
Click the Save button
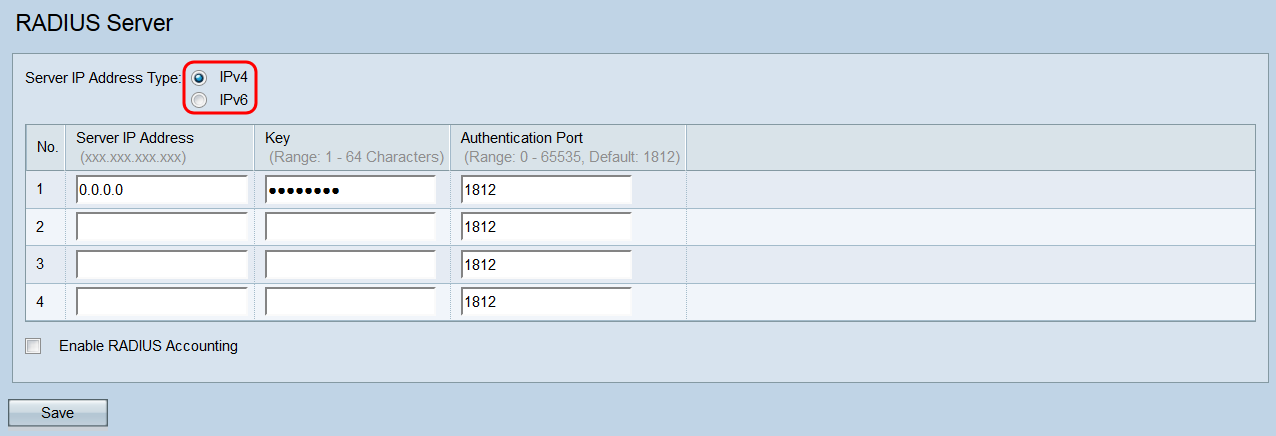tap(57, 413)
